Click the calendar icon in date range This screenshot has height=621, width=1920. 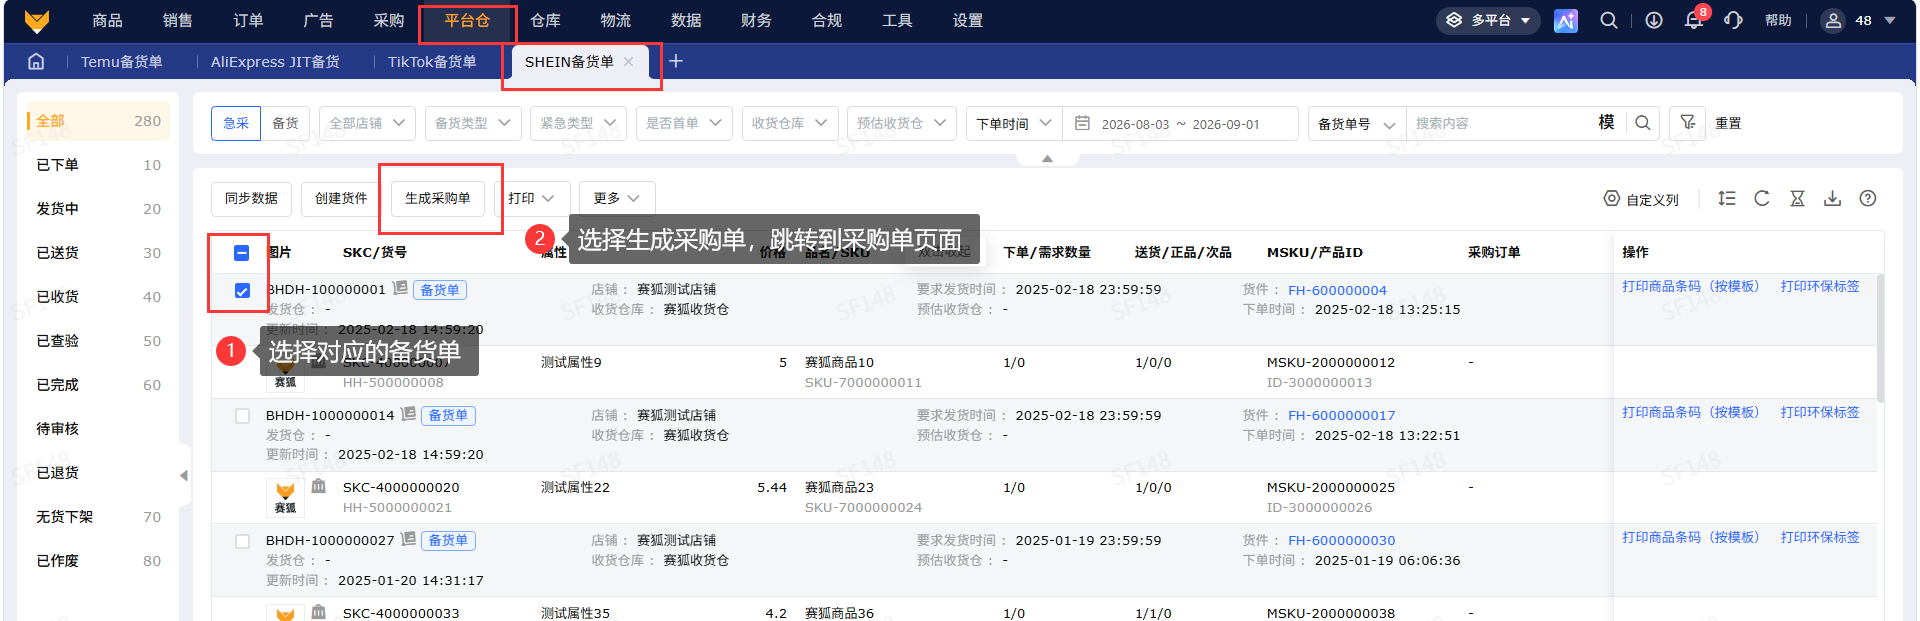[x=1082, y=123]
